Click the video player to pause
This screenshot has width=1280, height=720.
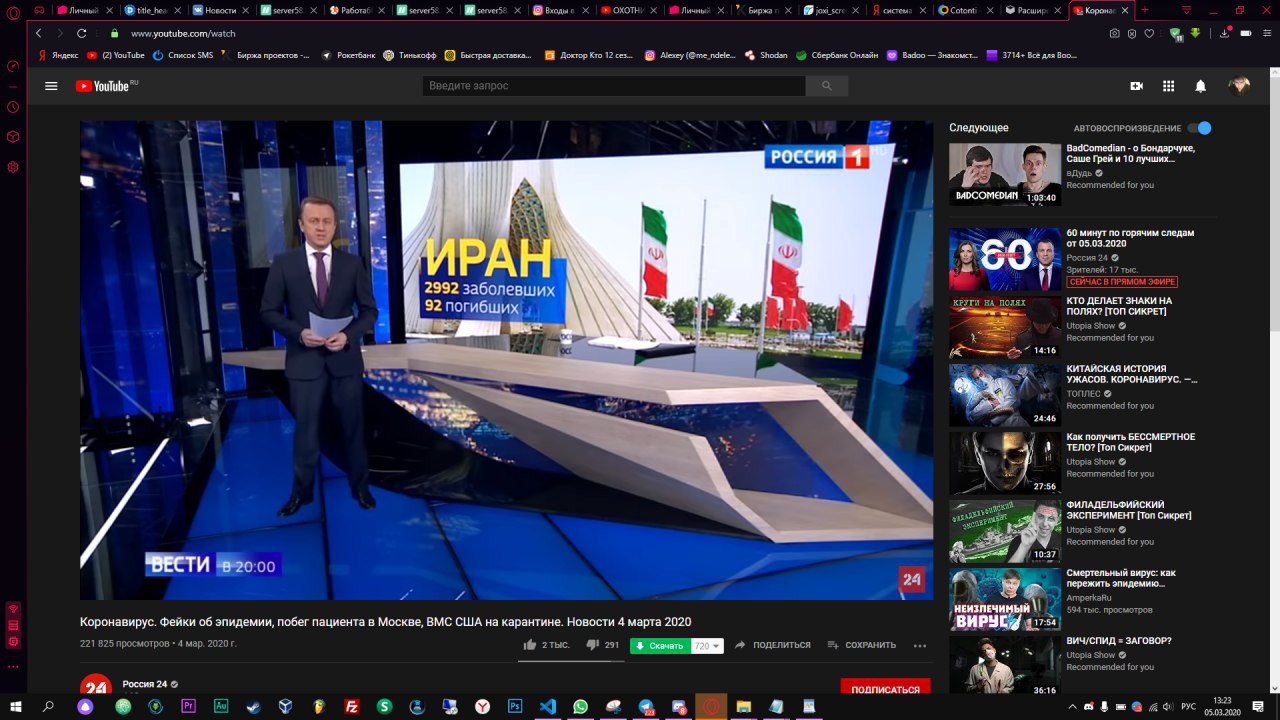[506, 360]
